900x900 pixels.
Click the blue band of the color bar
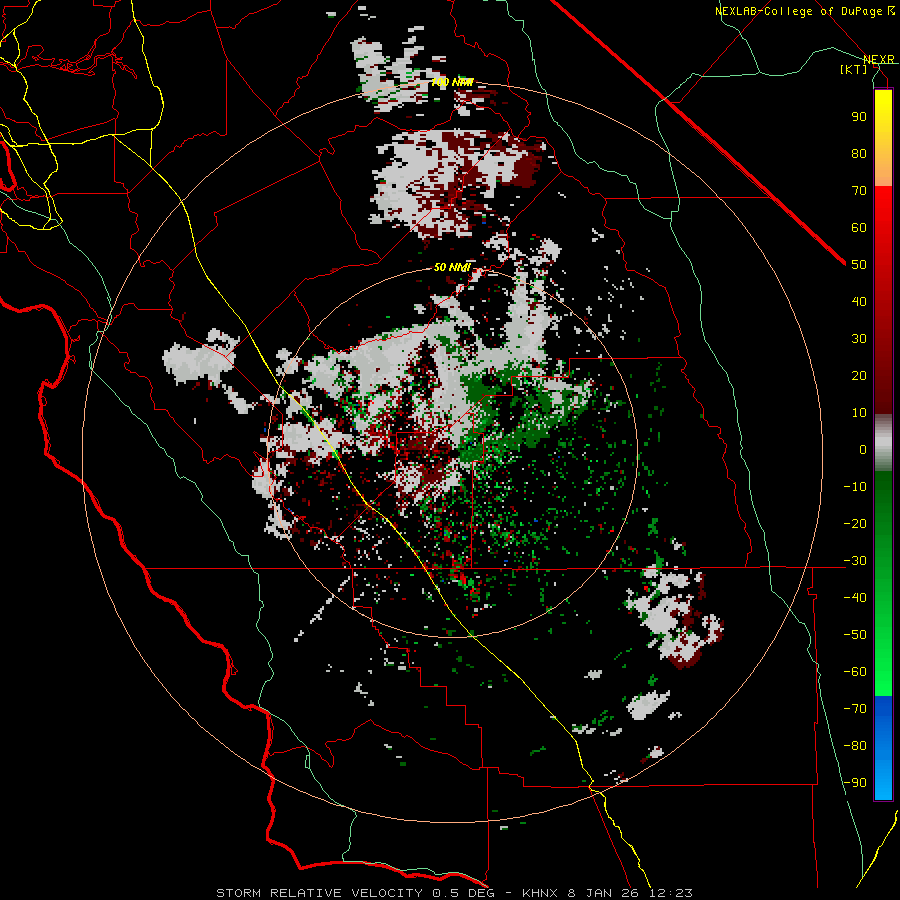tap(883, 747)
